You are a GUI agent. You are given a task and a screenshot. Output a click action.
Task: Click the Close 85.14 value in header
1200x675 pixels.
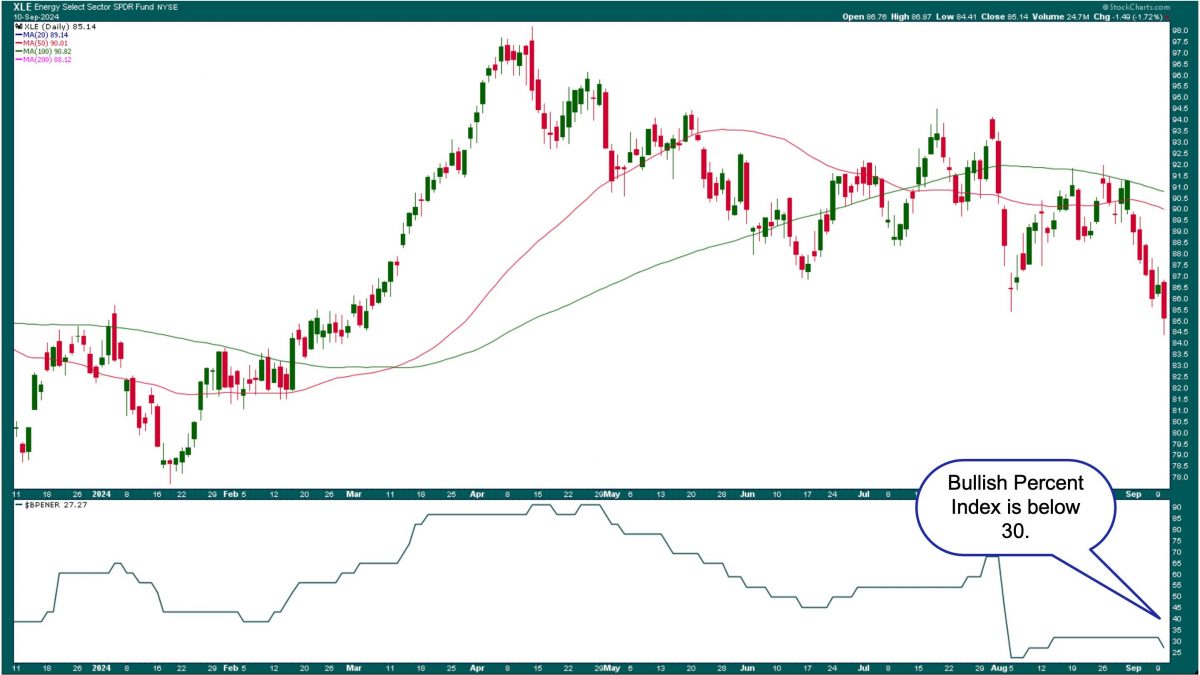coord(1003,16)
